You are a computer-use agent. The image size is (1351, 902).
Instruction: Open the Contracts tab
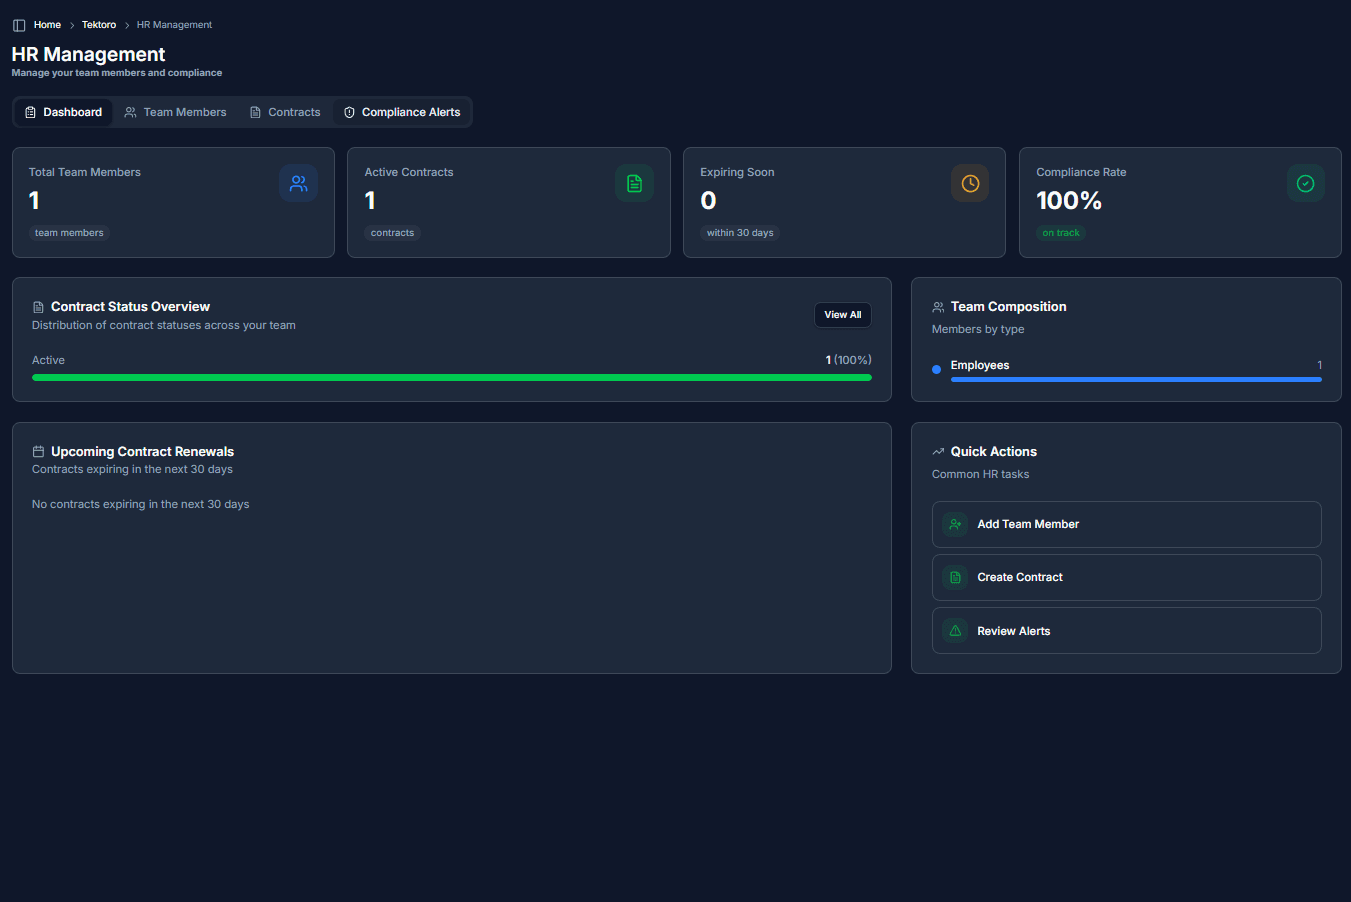click(285, 112)
